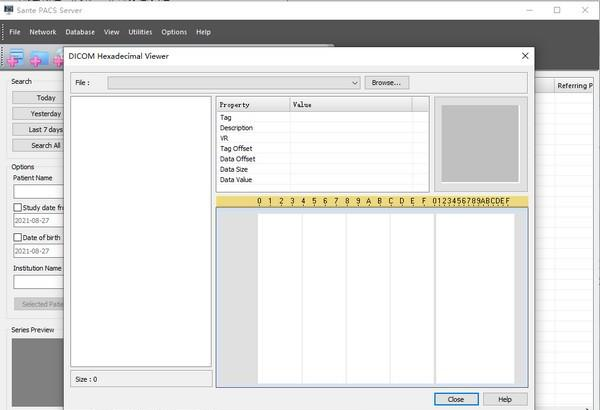Open the Database menu
The width and height of the screenshot is (600, 410).
tap(80, 32)
